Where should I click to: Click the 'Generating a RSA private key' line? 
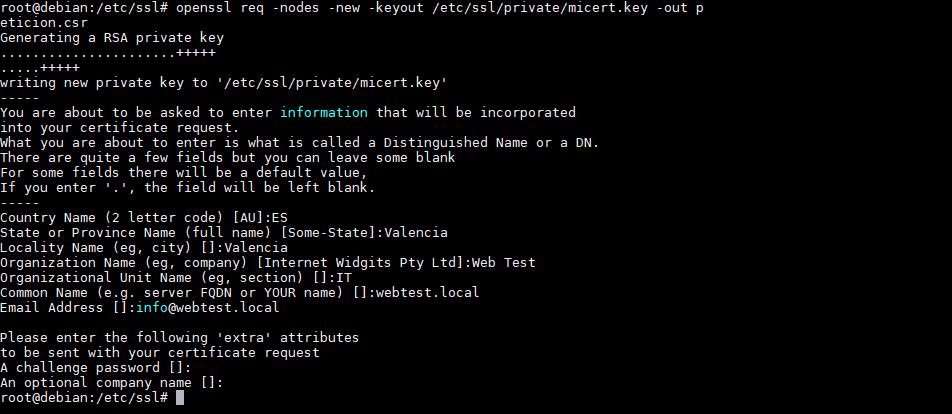point(112,38)
